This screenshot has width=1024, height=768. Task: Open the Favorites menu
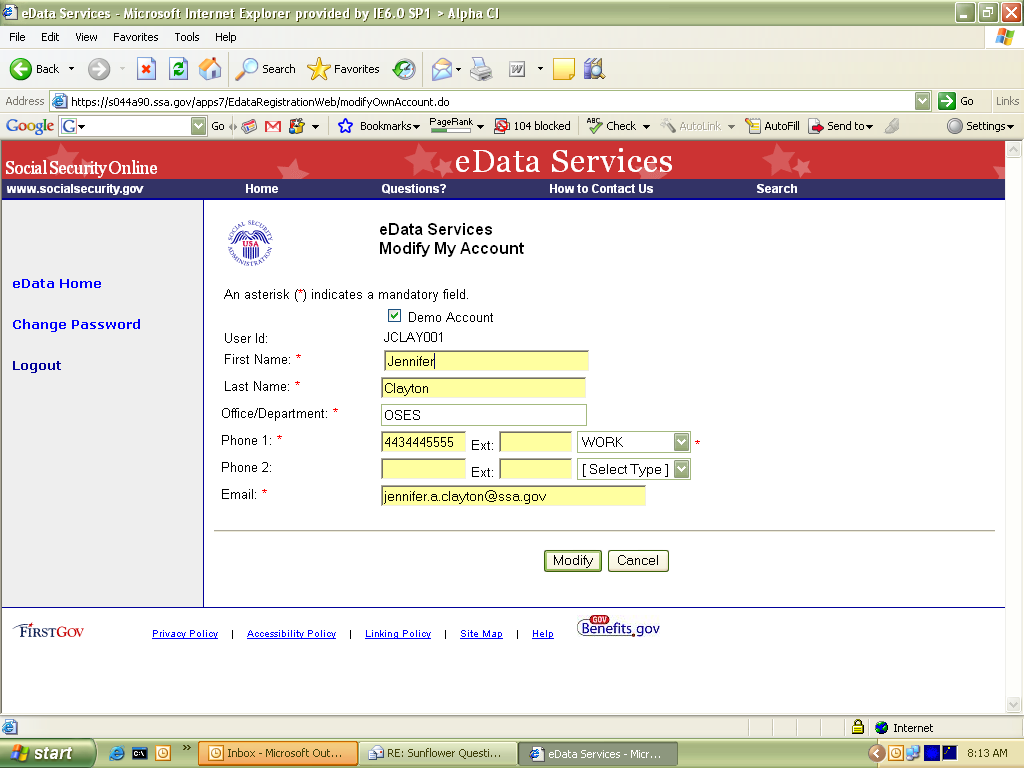point(135,37)
